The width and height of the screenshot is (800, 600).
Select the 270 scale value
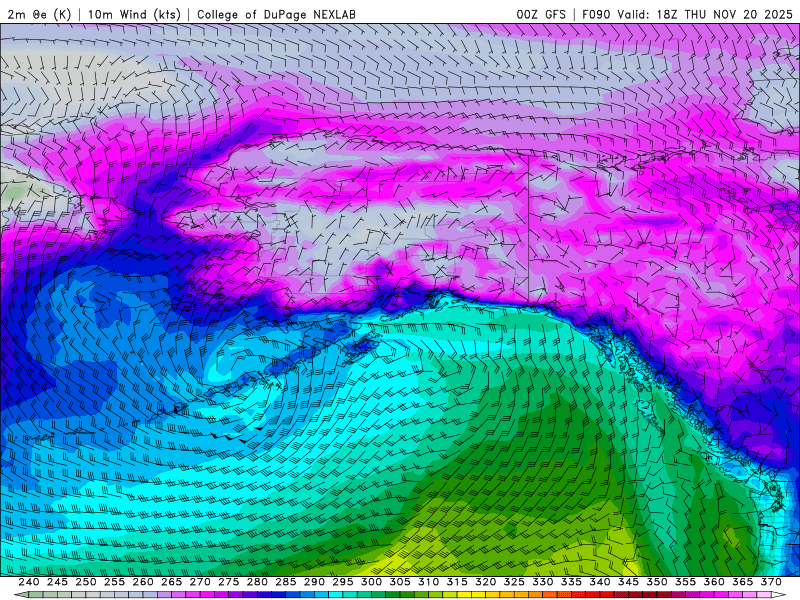[200, 582]
